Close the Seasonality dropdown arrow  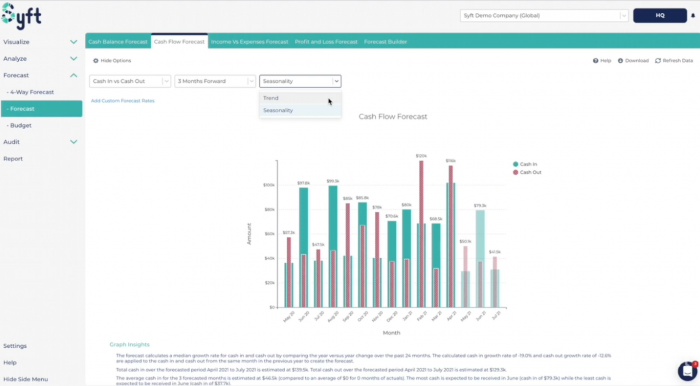point(336,81)
